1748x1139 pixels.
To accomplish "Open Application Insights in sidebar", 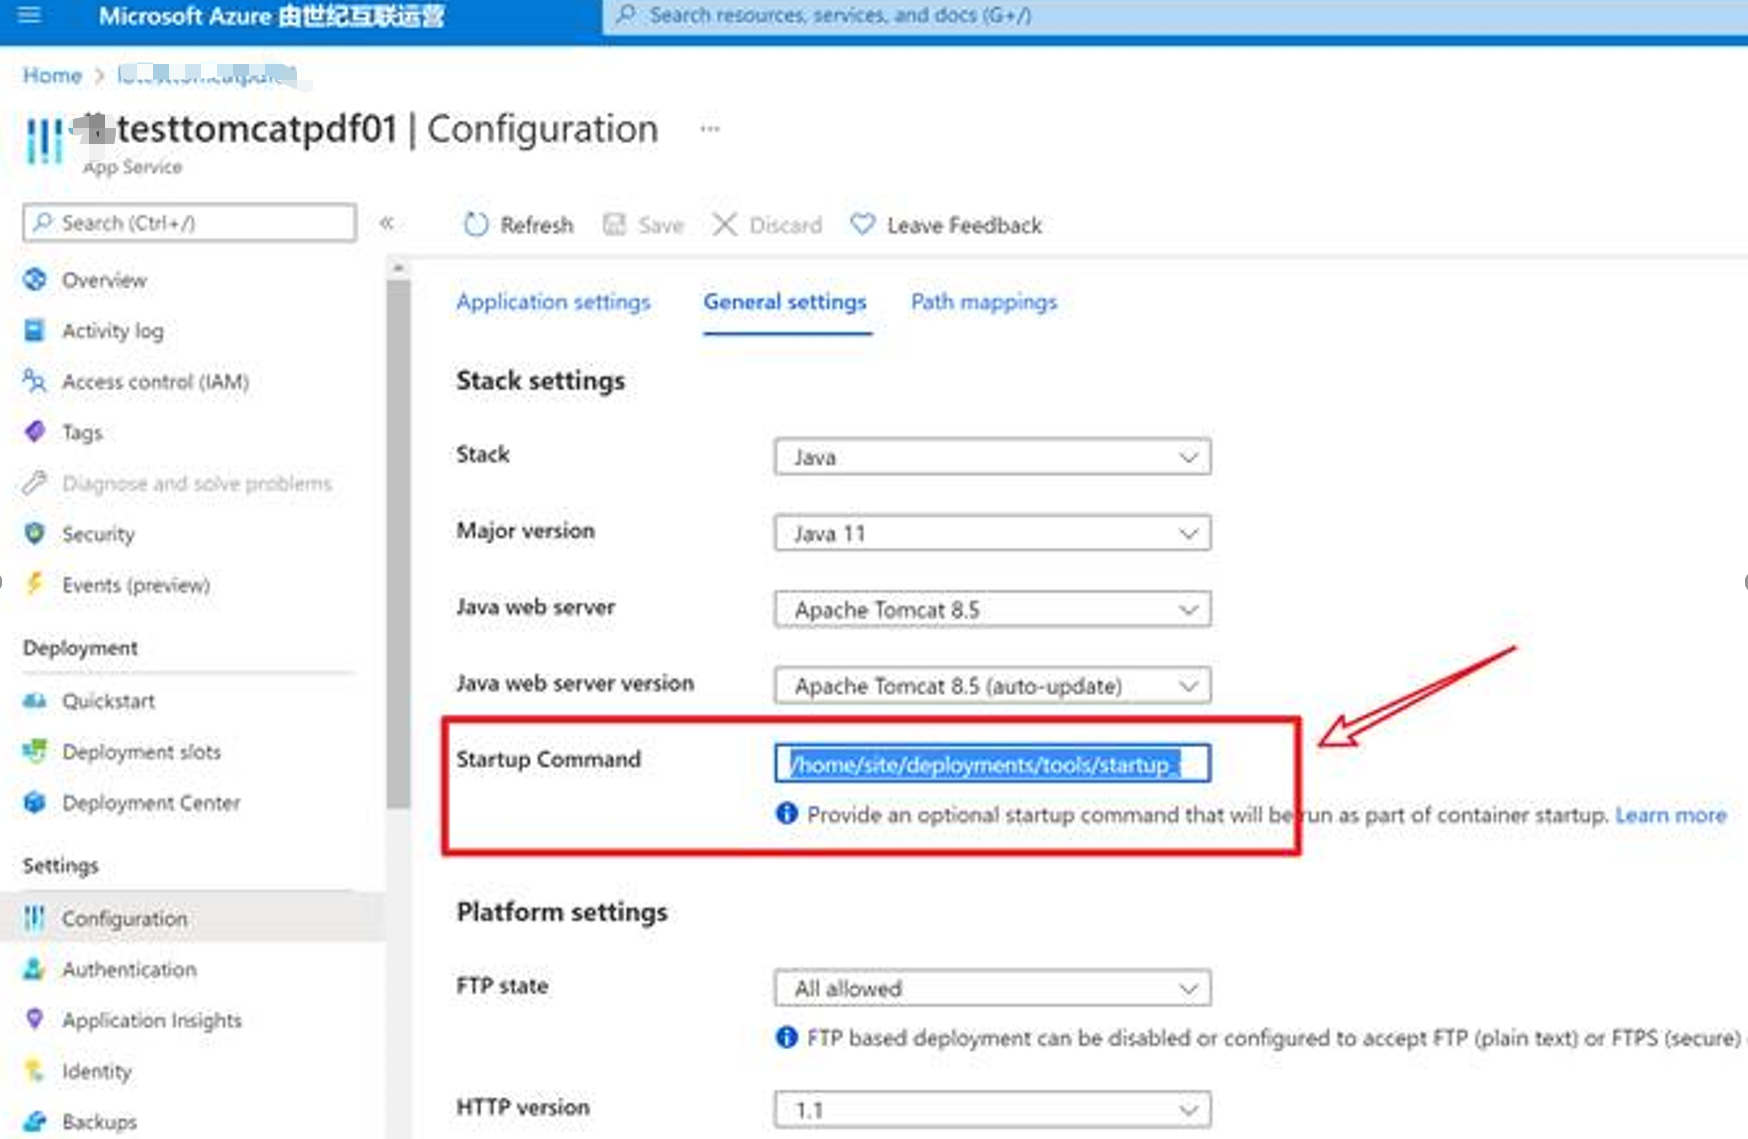I will pyautogui.click(x=152, y=1020).
